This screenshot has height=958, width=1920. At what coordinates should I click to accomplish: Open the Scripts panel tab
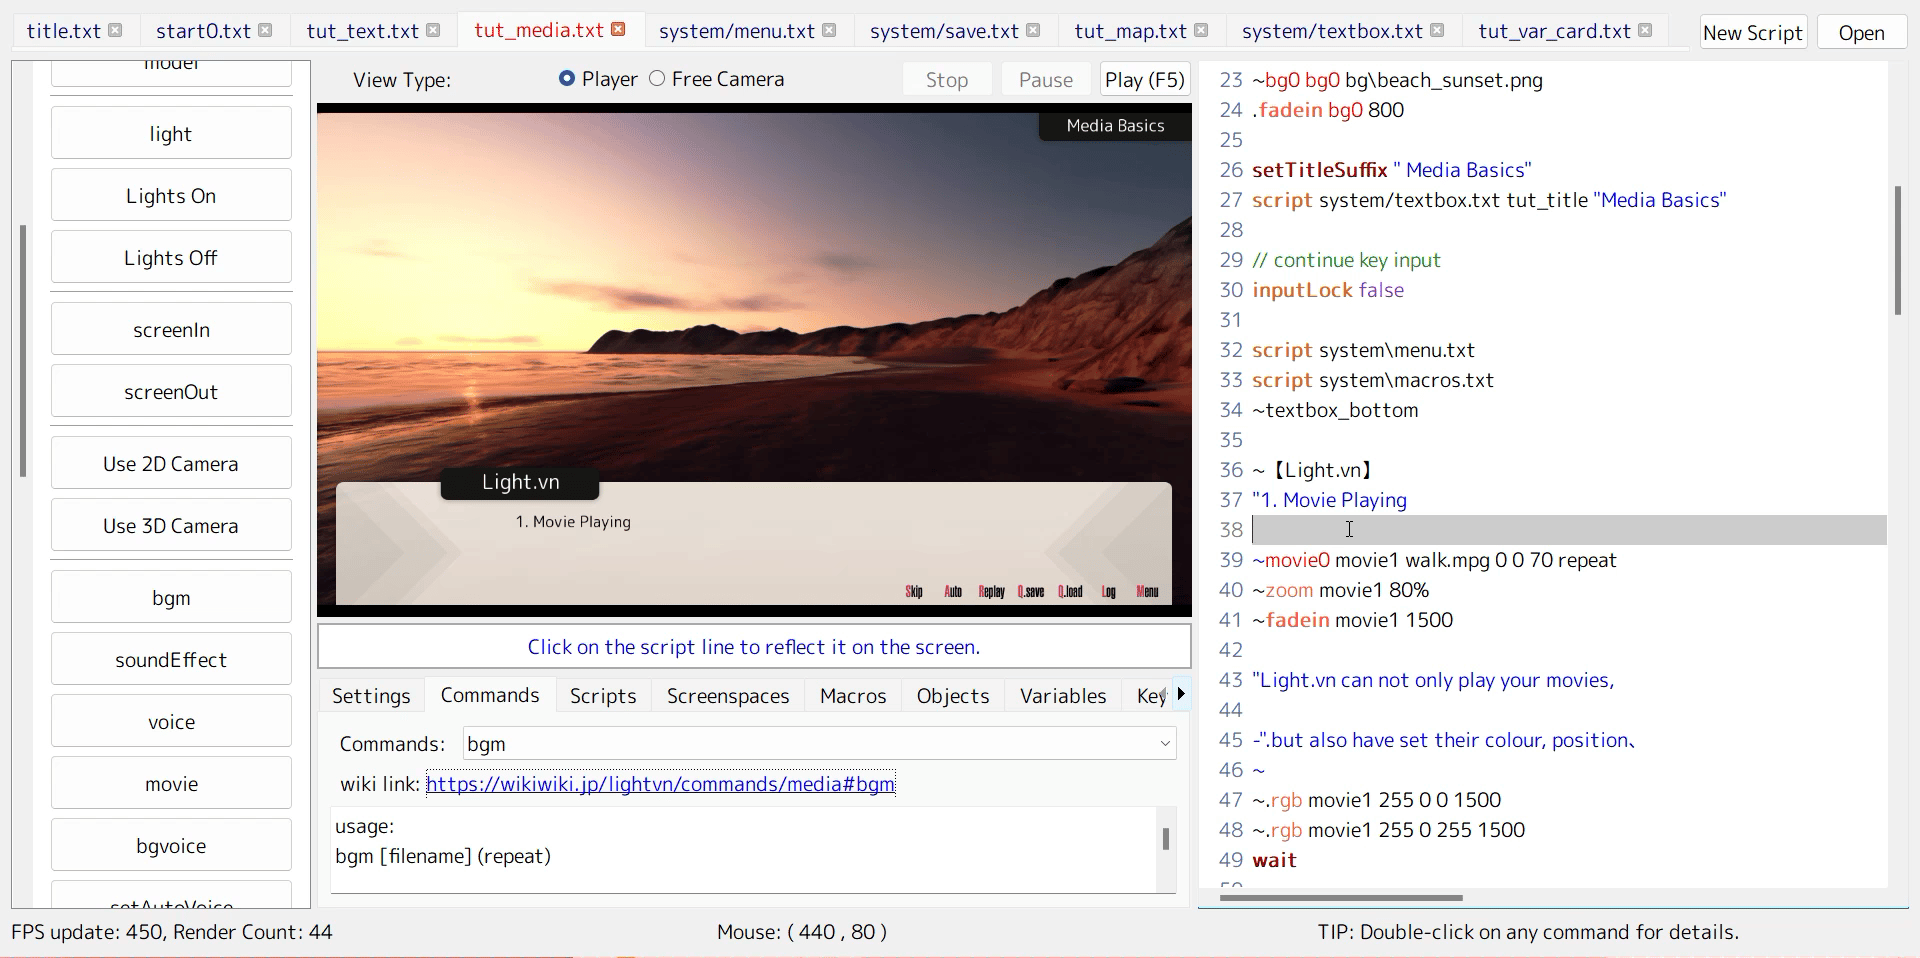point(603,696)
